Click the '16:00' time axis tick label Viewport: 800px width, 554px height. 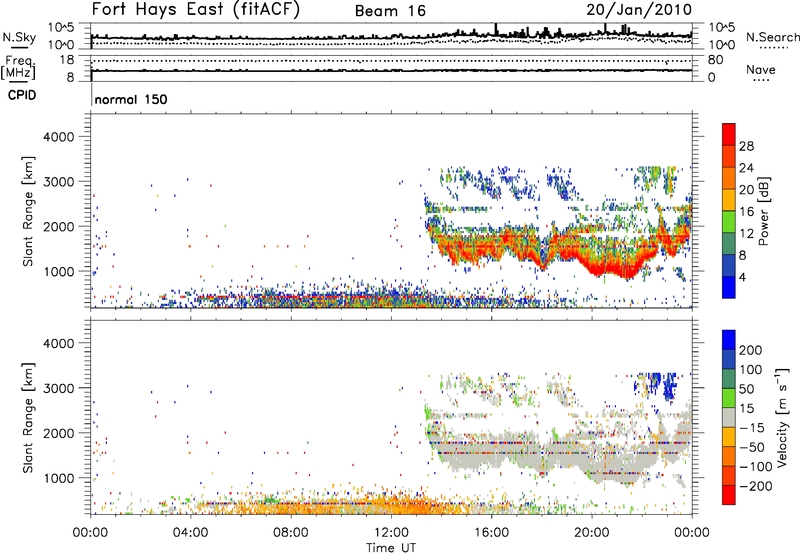click(x=491, y=533)
